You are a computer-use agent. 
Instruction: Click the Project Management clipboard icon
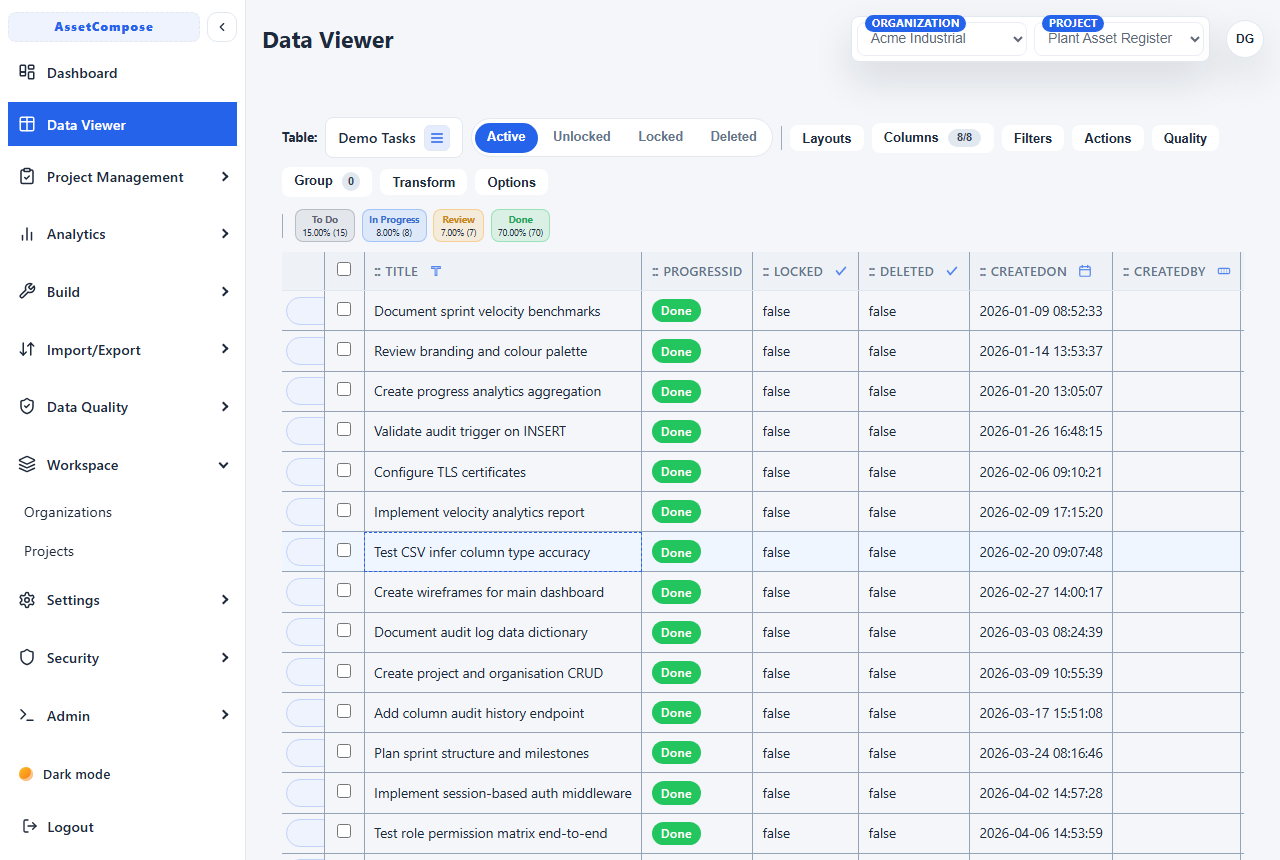click(x=27, y=177)
